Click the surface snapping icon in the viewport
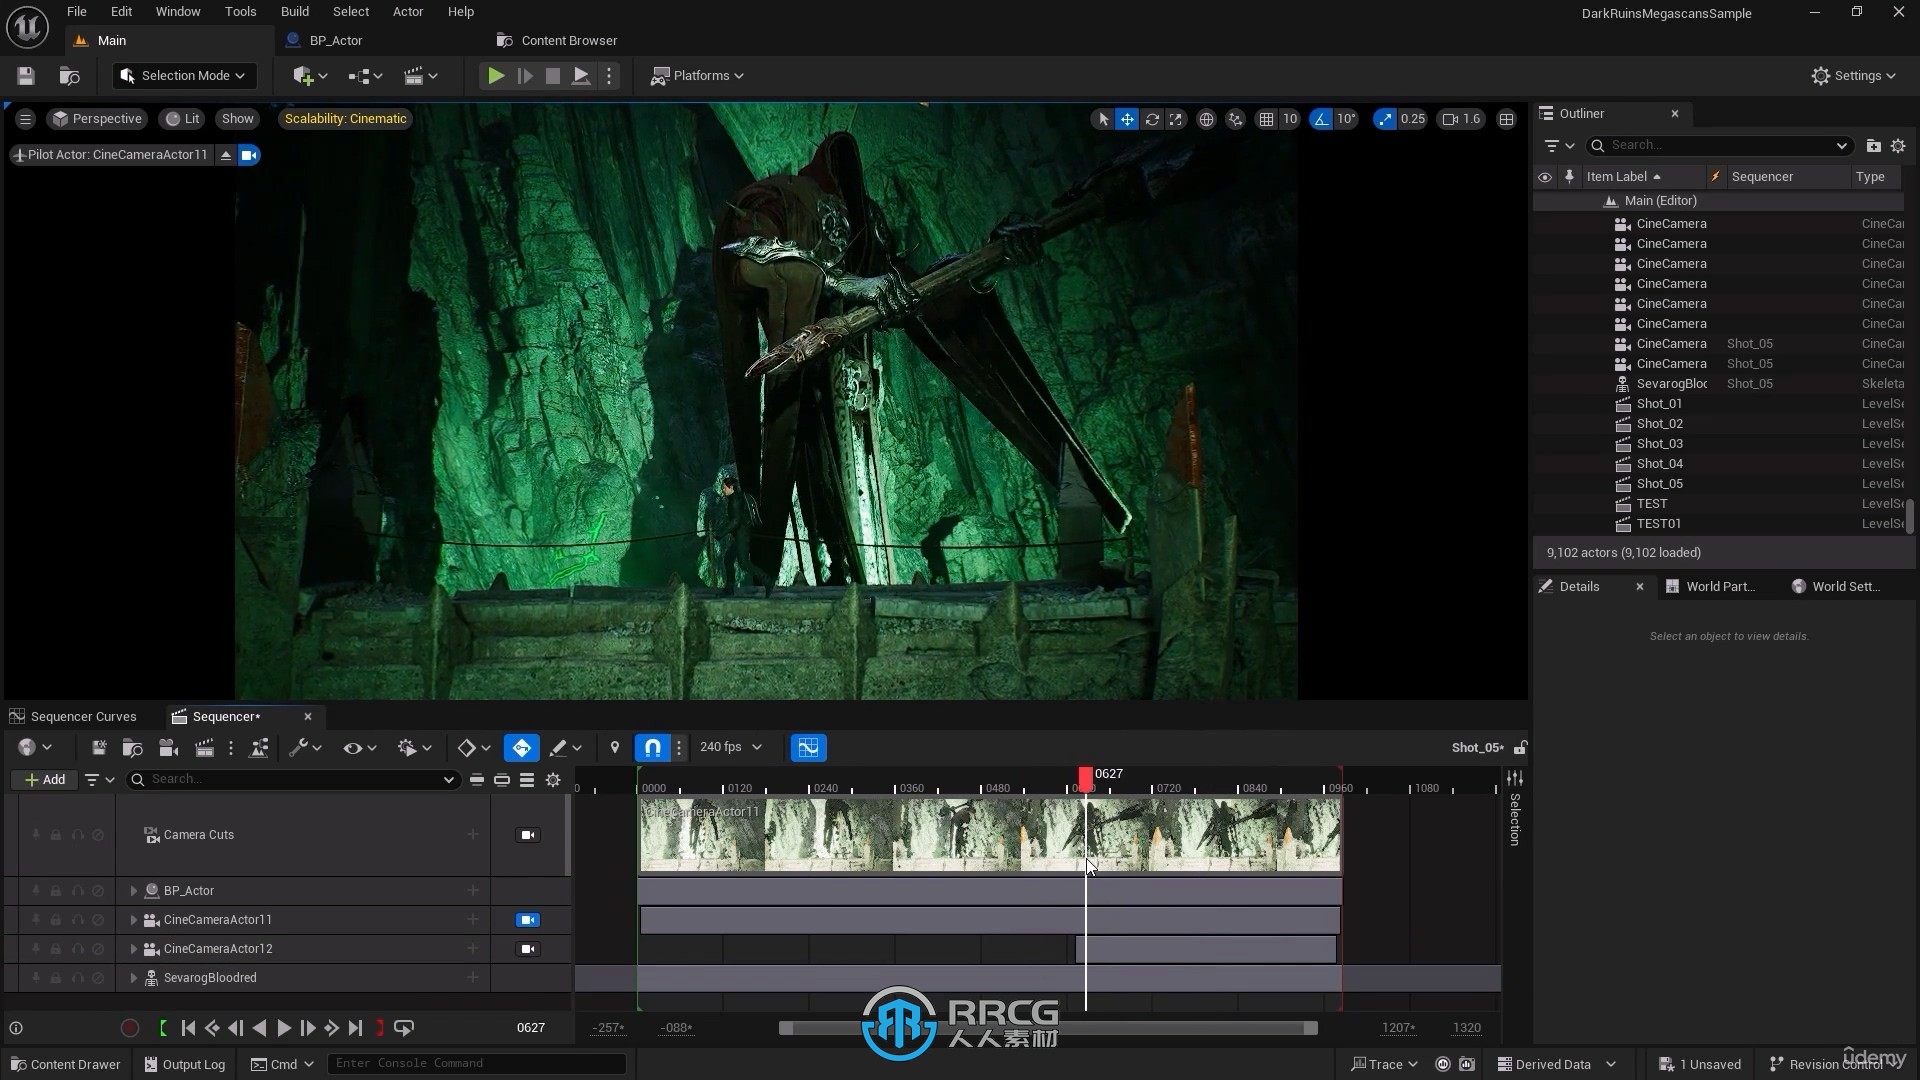The height and width of the screenshot is (1080, 1920). point(1236,119)
